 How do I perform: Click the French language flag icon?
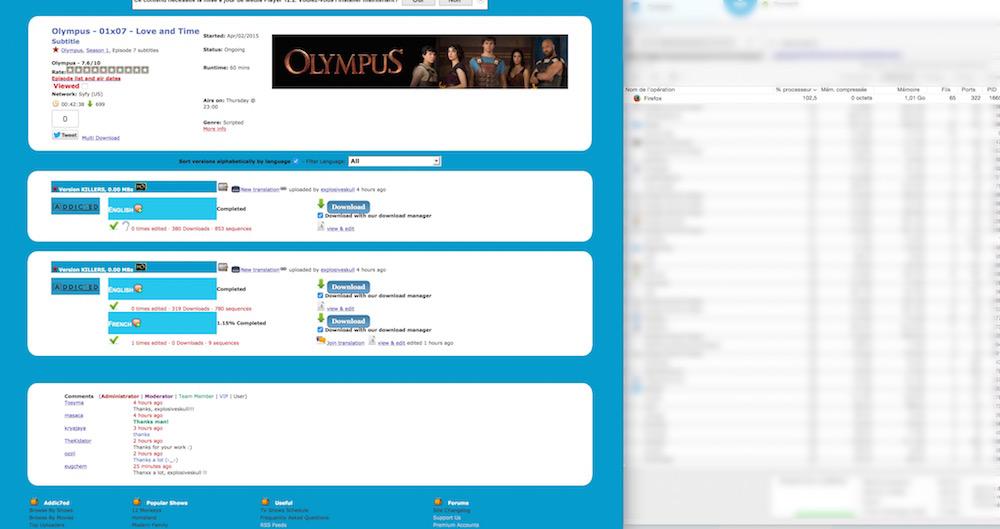click(137, 323)
